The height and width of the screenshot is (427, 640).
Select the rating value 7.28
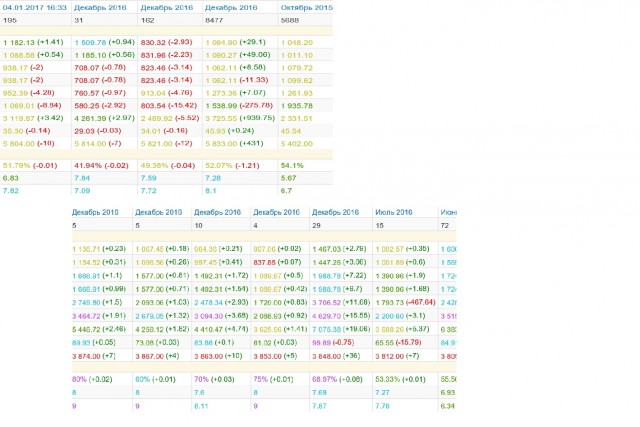point(213,178)
